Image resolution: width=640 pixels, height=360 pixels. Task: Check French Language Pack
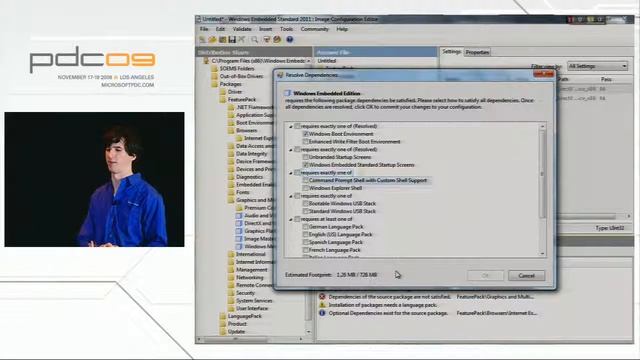coord(305,250)
